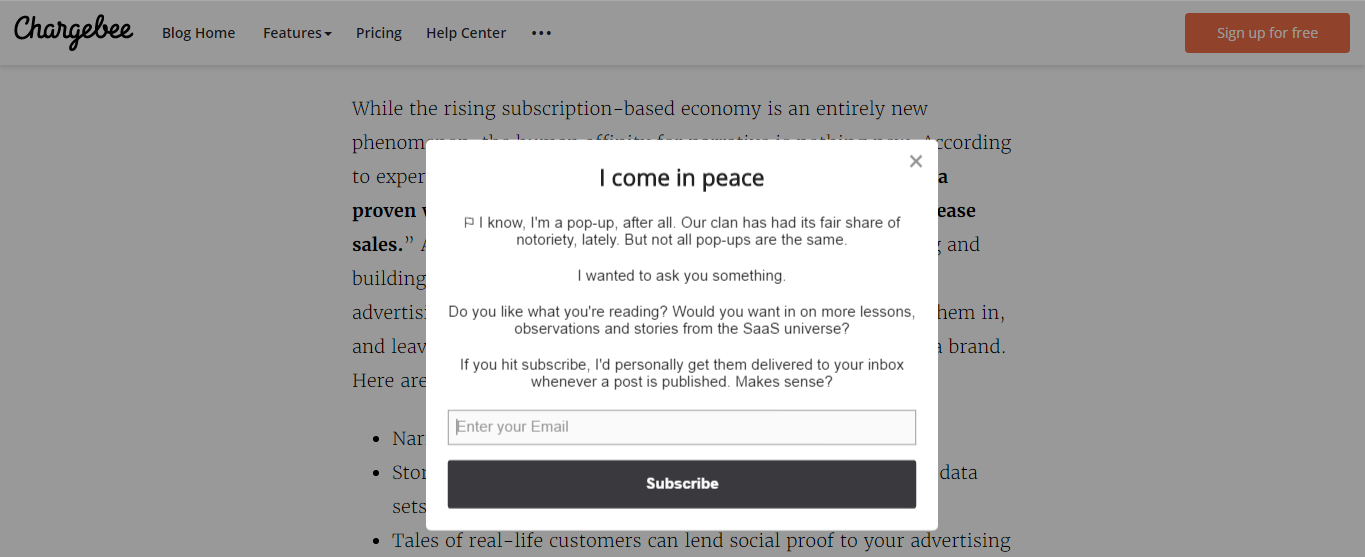
Task: Open the Pricing page
Action: (379, 33)
